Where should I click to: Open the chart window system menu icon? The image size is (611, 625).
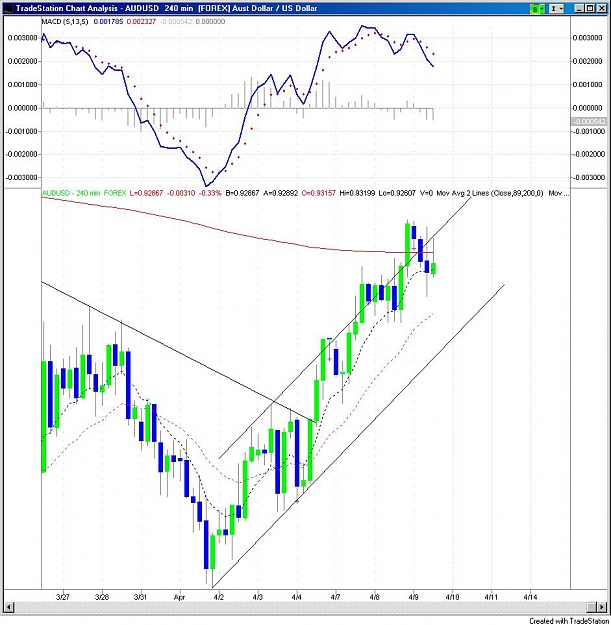[x=8, y=8]
